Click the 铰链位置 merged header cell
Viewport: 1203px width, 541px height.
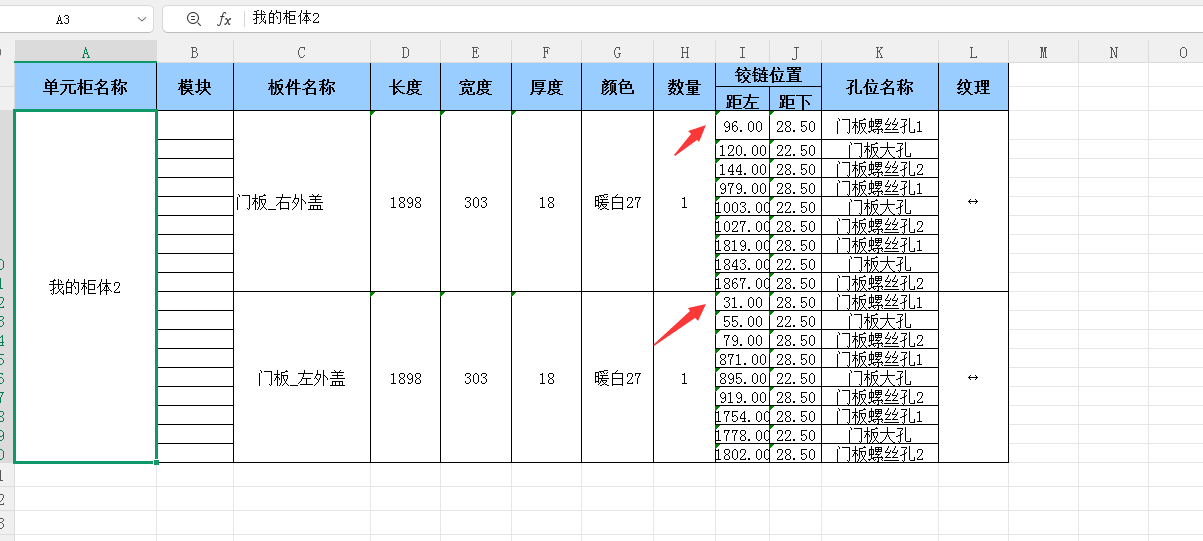[768, 75]
